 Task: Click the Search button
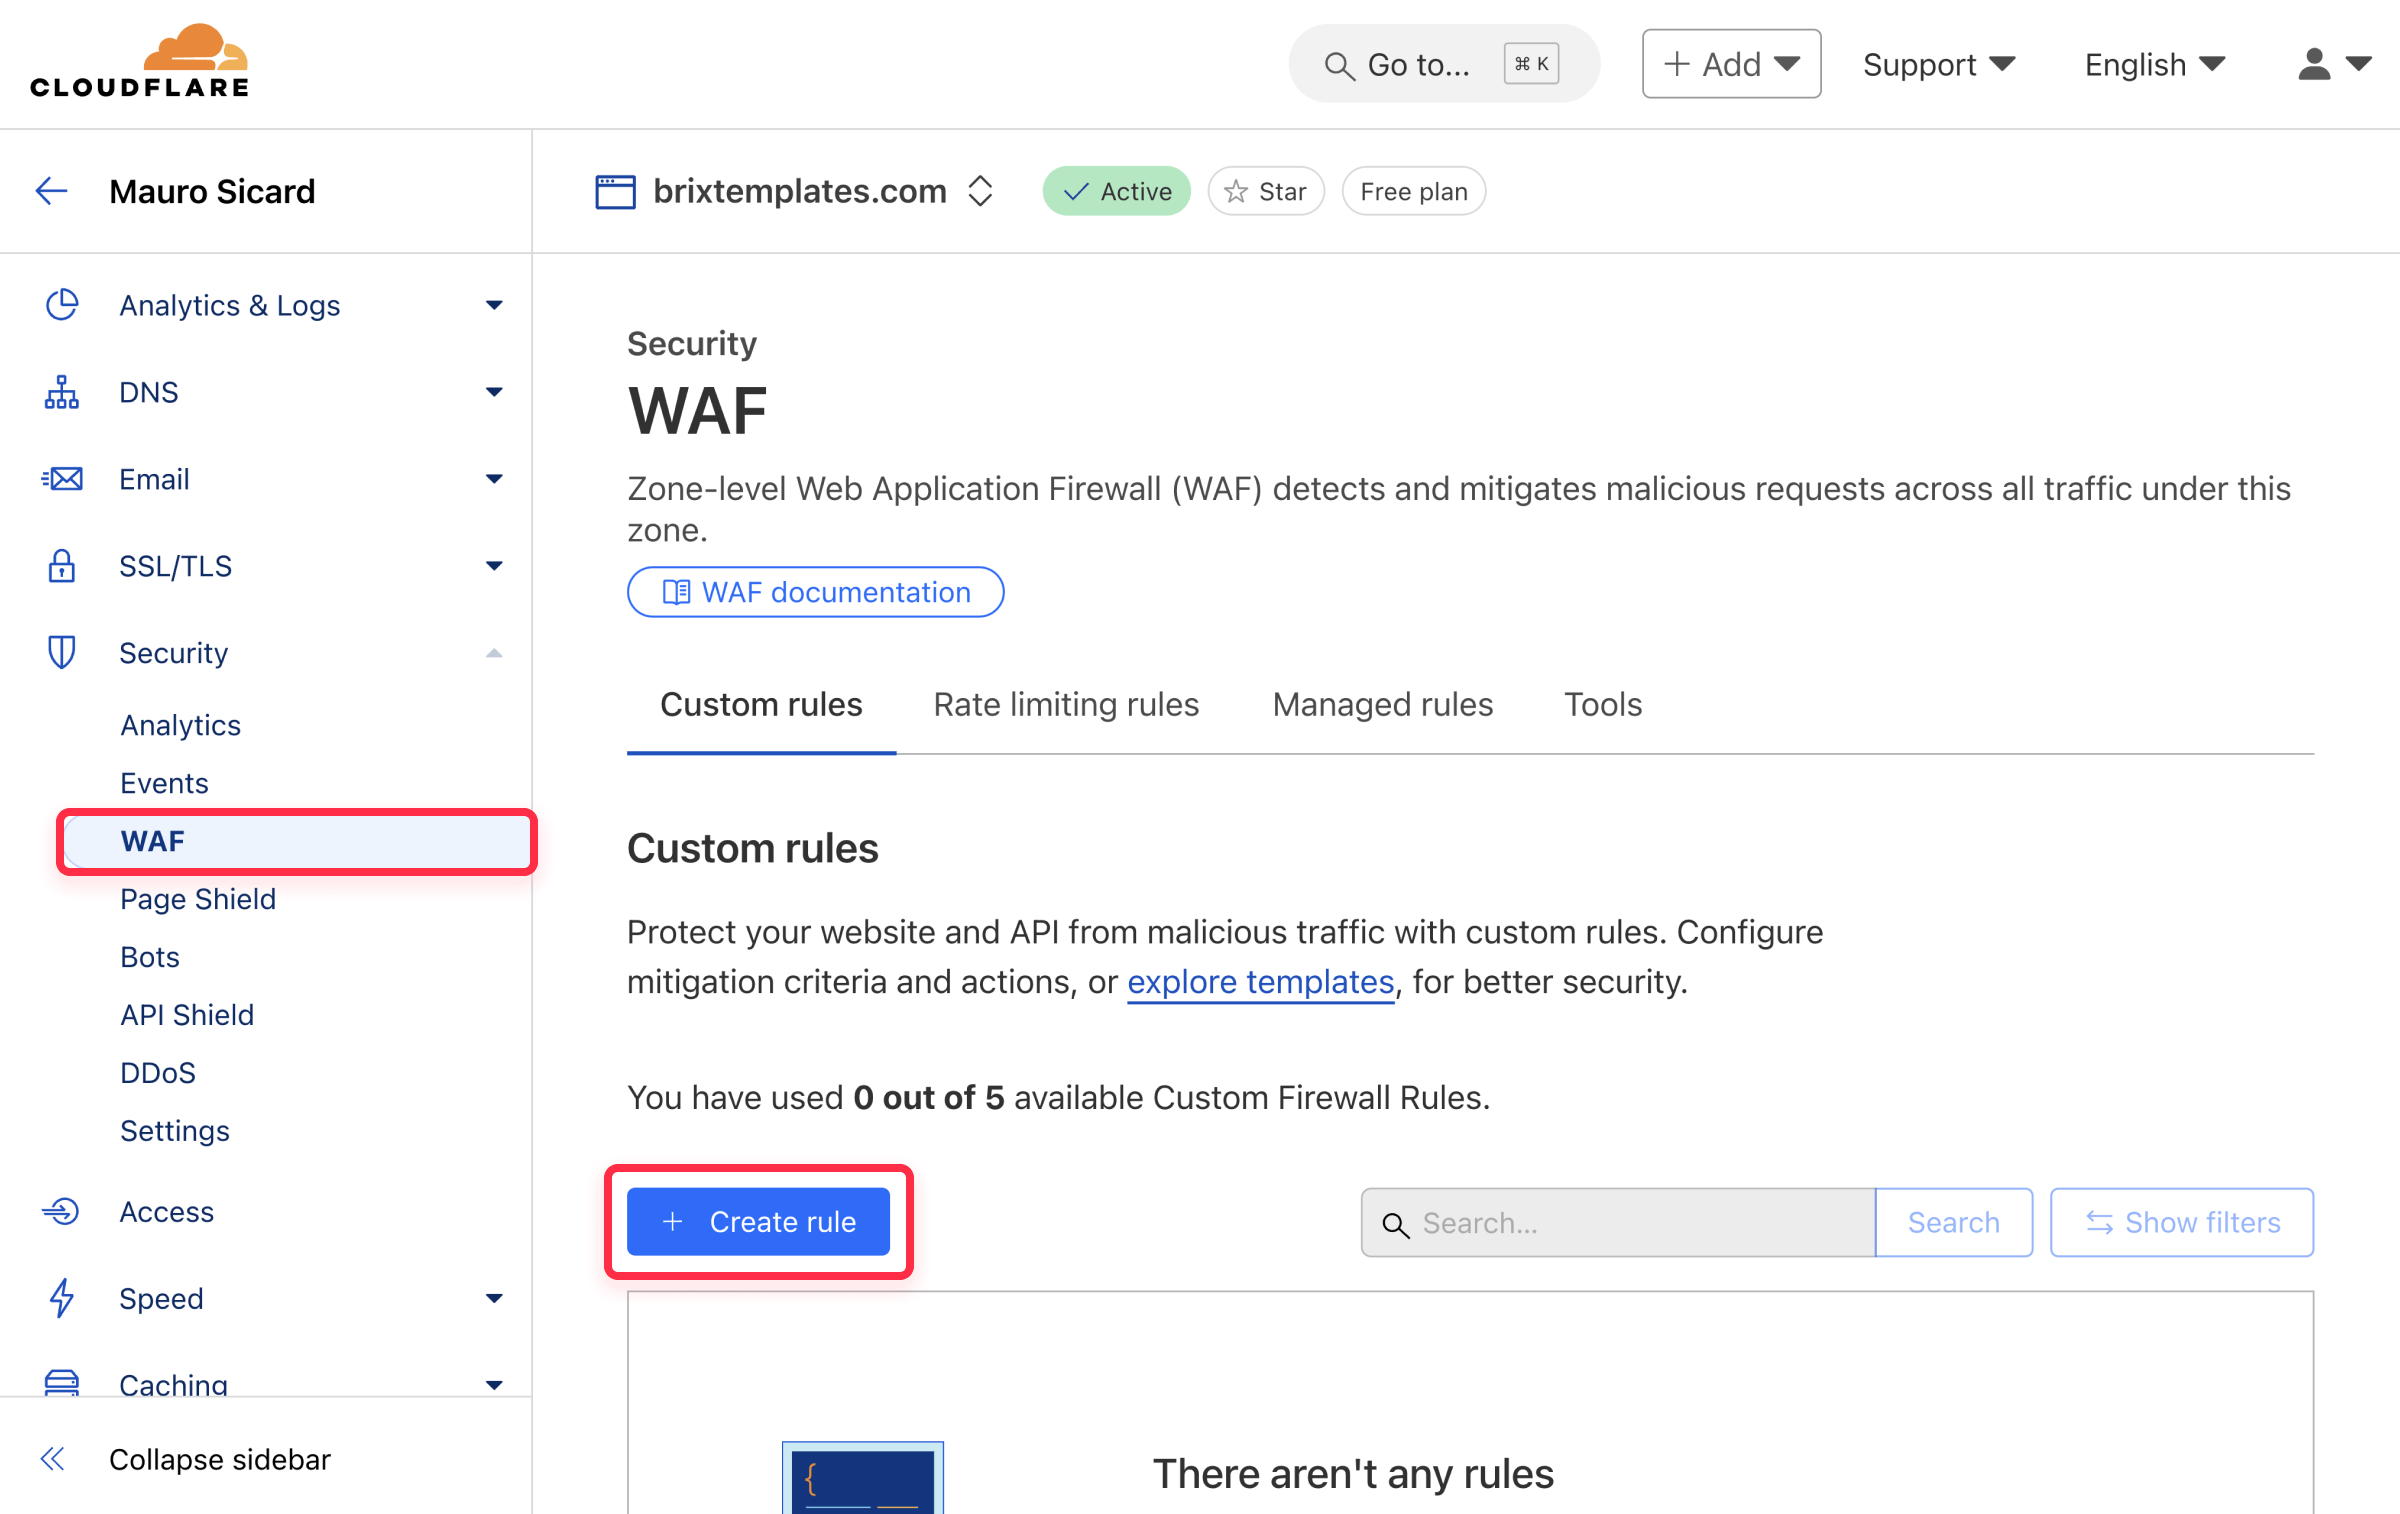click(1953, 1222)
